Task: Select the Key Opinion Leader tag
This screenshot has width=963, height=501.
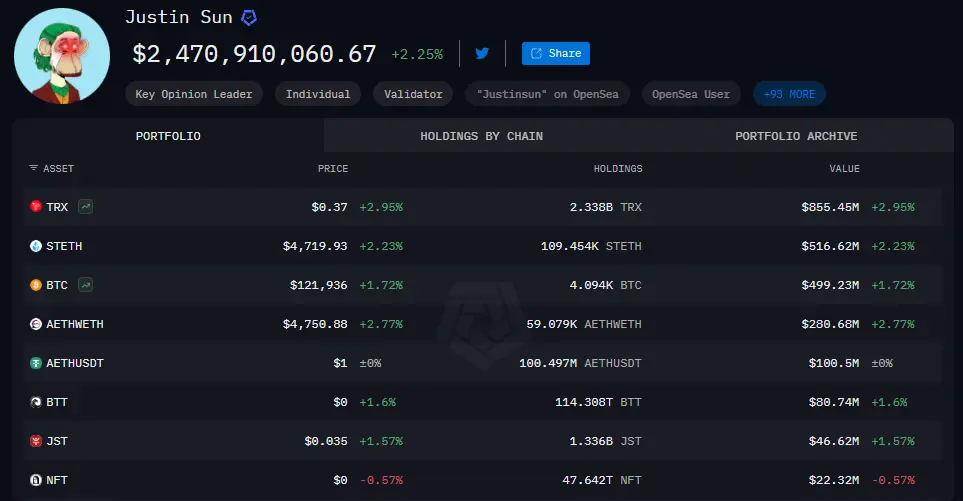Action: pyautogui.click(x=194, y=94)
